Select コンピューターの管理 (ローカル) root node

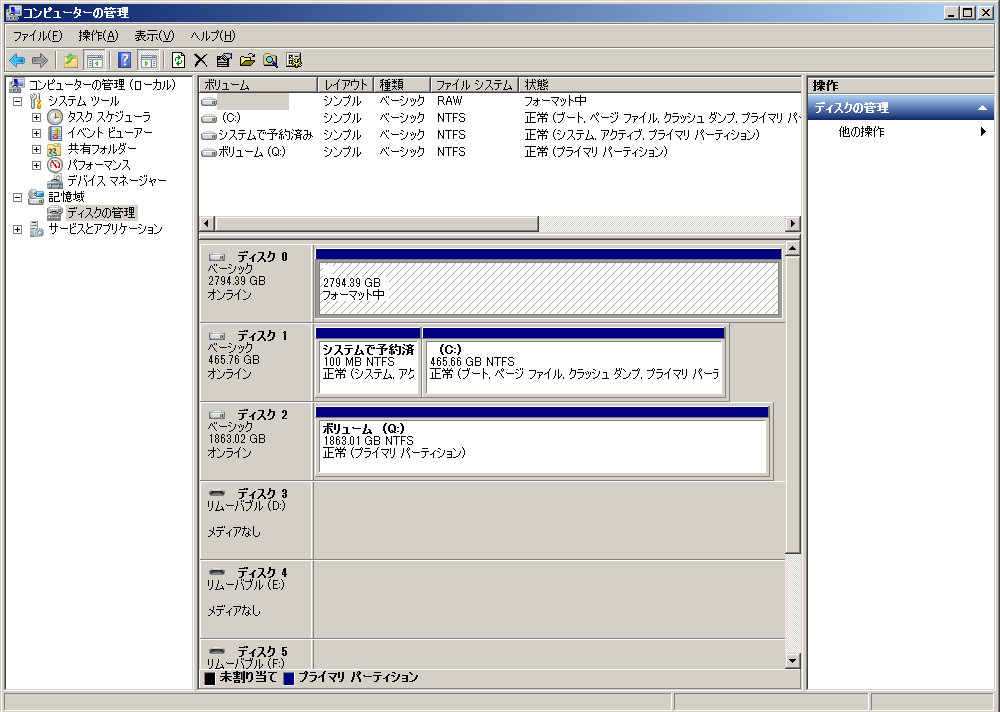(x=102, y=85)
